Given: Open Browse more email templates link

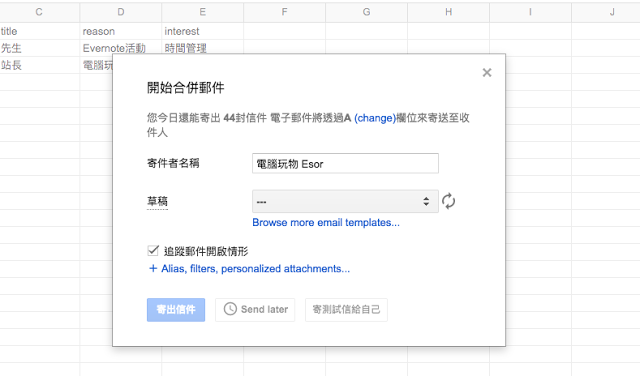Looking at the screenshot, I should [326, 222].
